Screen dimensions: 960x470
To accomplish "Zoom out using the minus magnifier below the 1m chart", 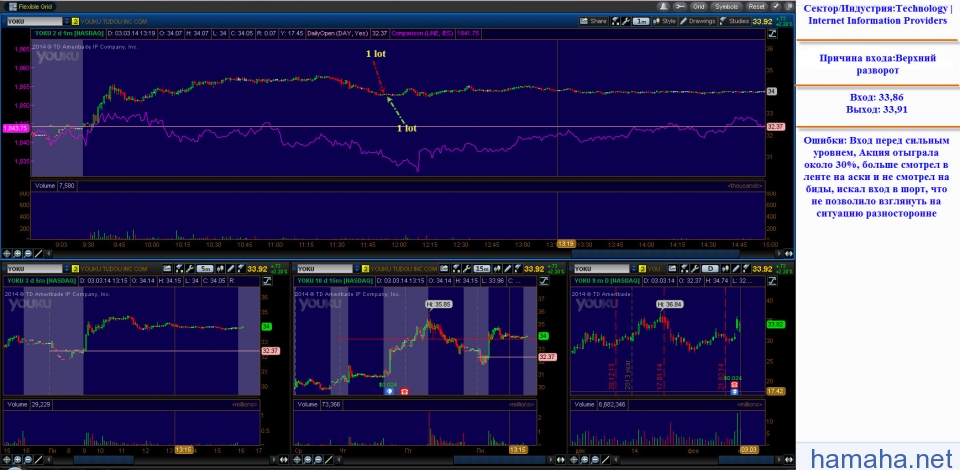I will click(x=28, y=253).
